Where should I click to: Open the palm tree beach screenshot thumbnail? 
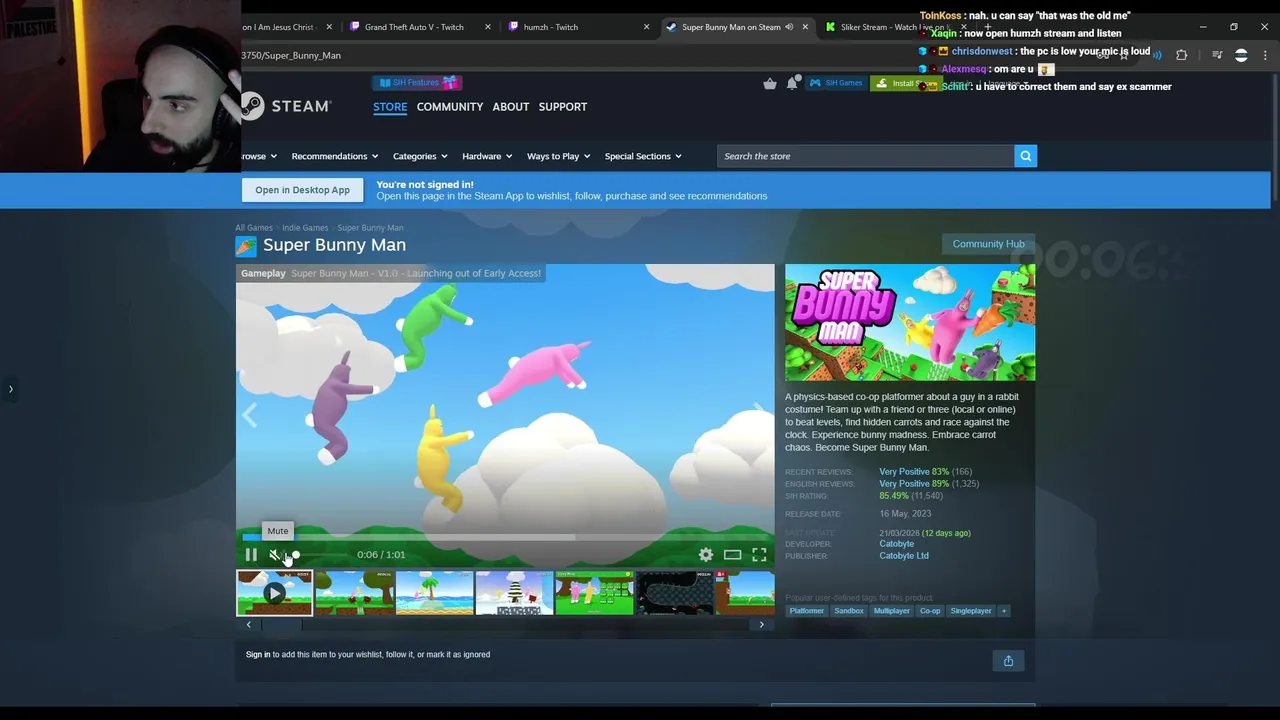pos(434,593)
